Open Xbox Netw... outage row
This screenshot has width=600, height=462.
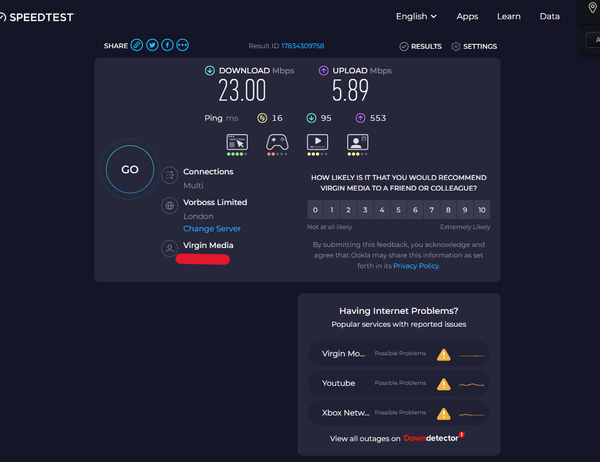pos(399,413)
